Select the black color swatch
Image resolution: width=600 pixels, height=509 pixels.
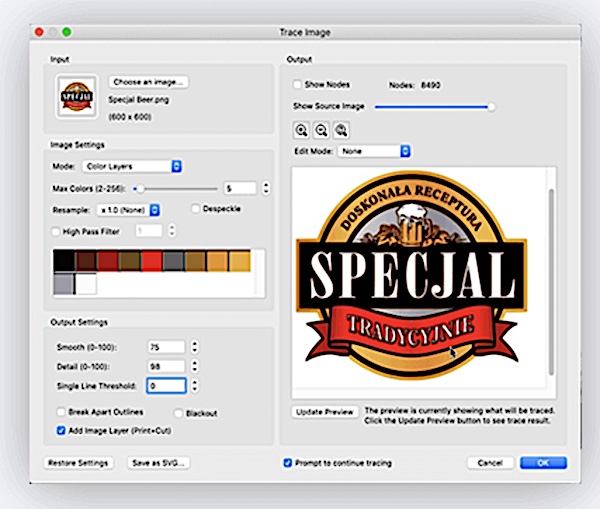(x=64, y=261)
